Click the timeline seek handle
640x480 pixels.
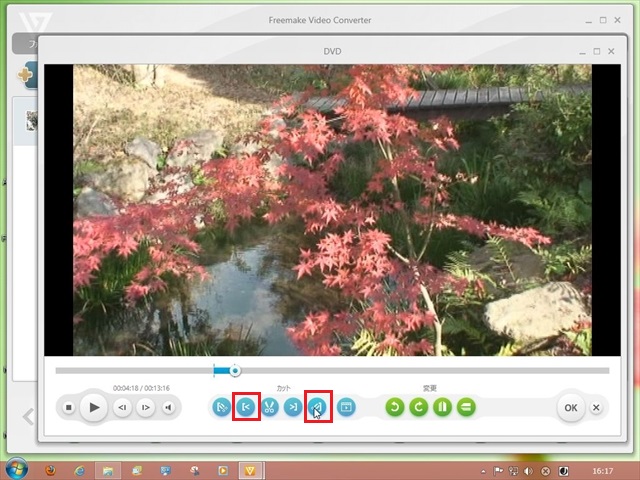pos(235,371)
